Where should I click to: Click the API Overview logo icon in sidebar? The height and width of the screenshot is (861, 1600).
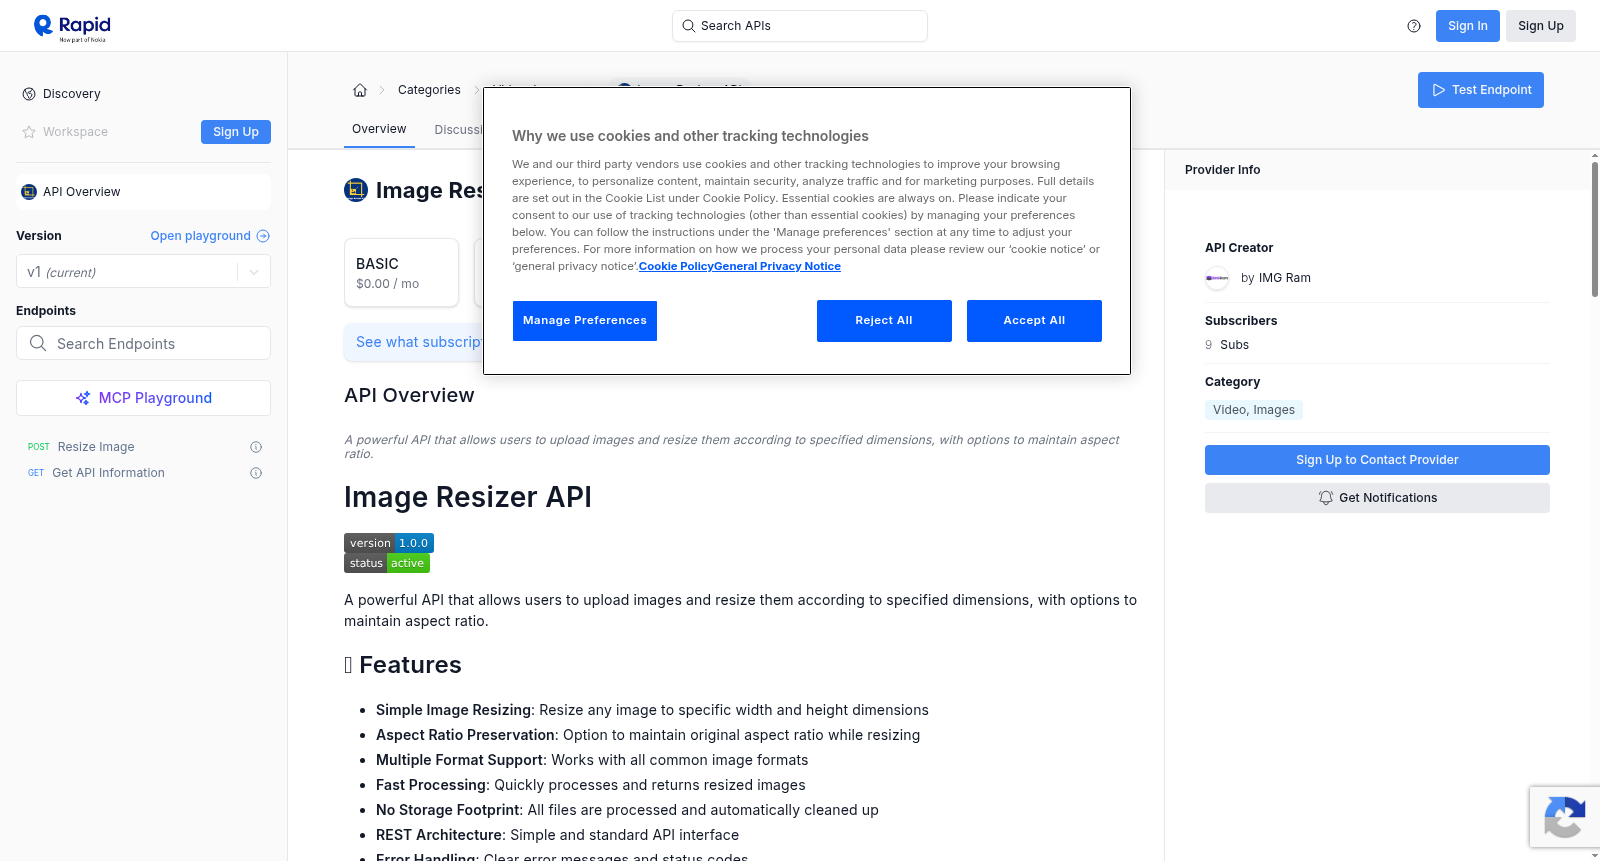tap(29, 192)
